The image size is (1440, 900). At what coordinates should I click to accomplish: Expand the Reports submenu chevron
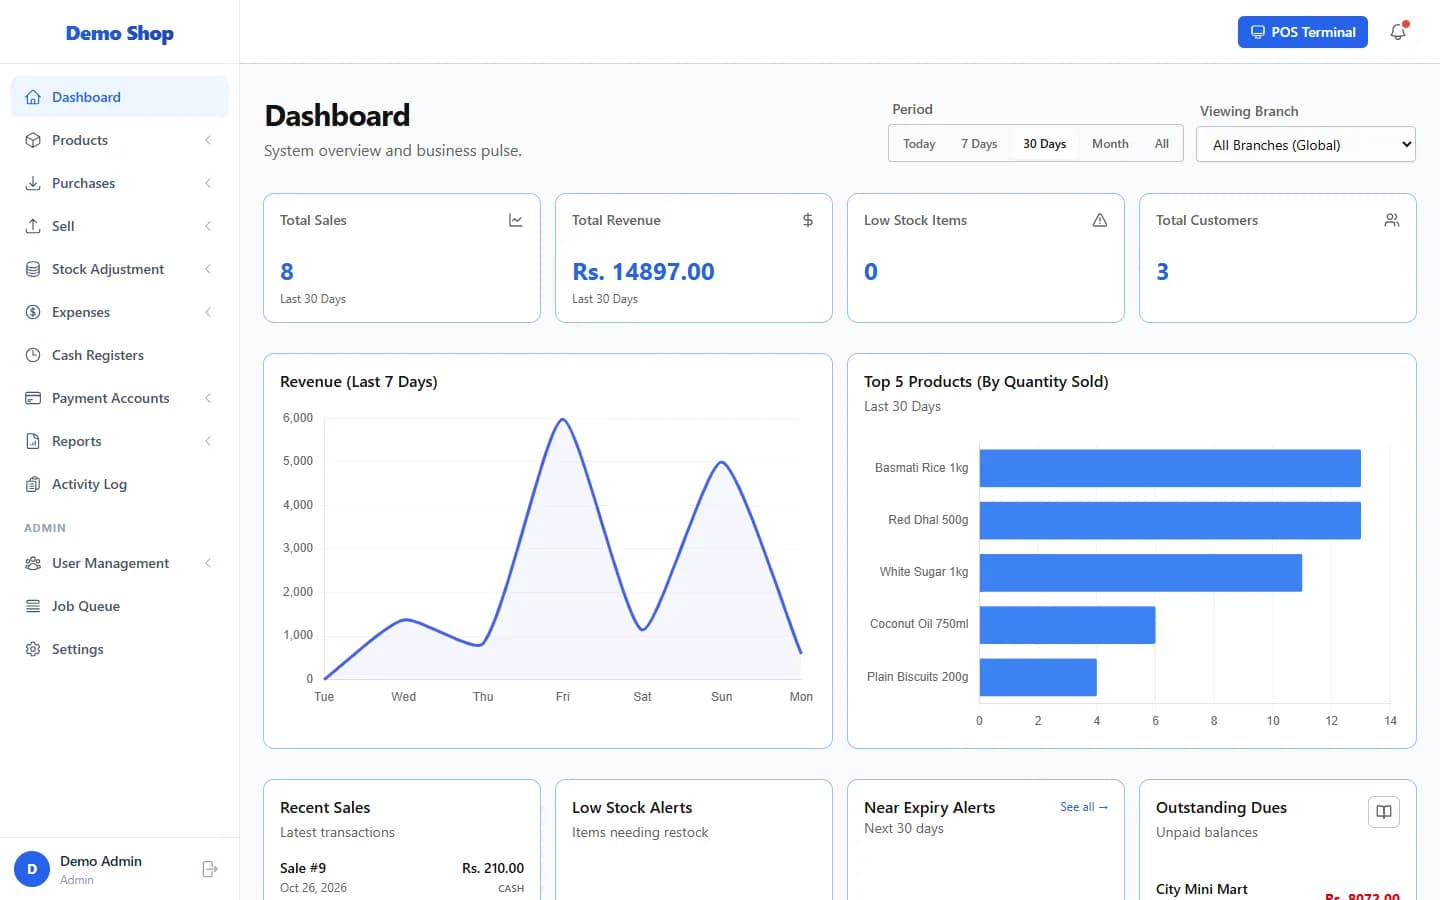coord(208,441)
